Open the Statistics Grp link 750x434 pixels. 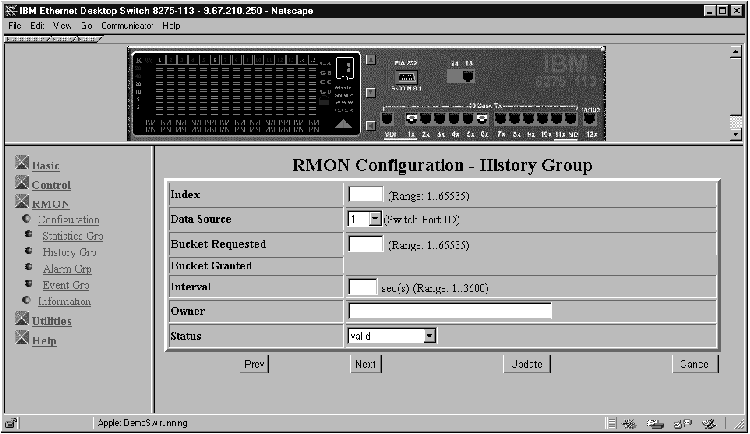(x=72, y=236)
